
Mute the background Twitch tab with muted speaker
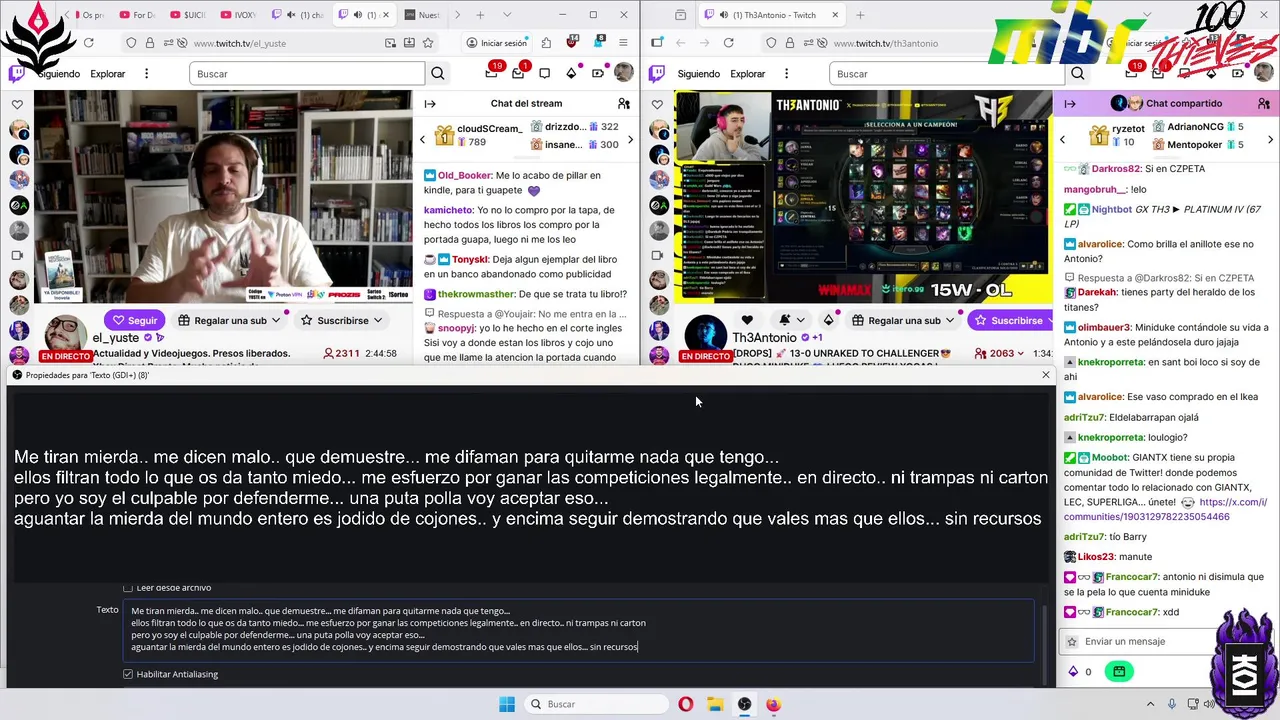[291, 15]
